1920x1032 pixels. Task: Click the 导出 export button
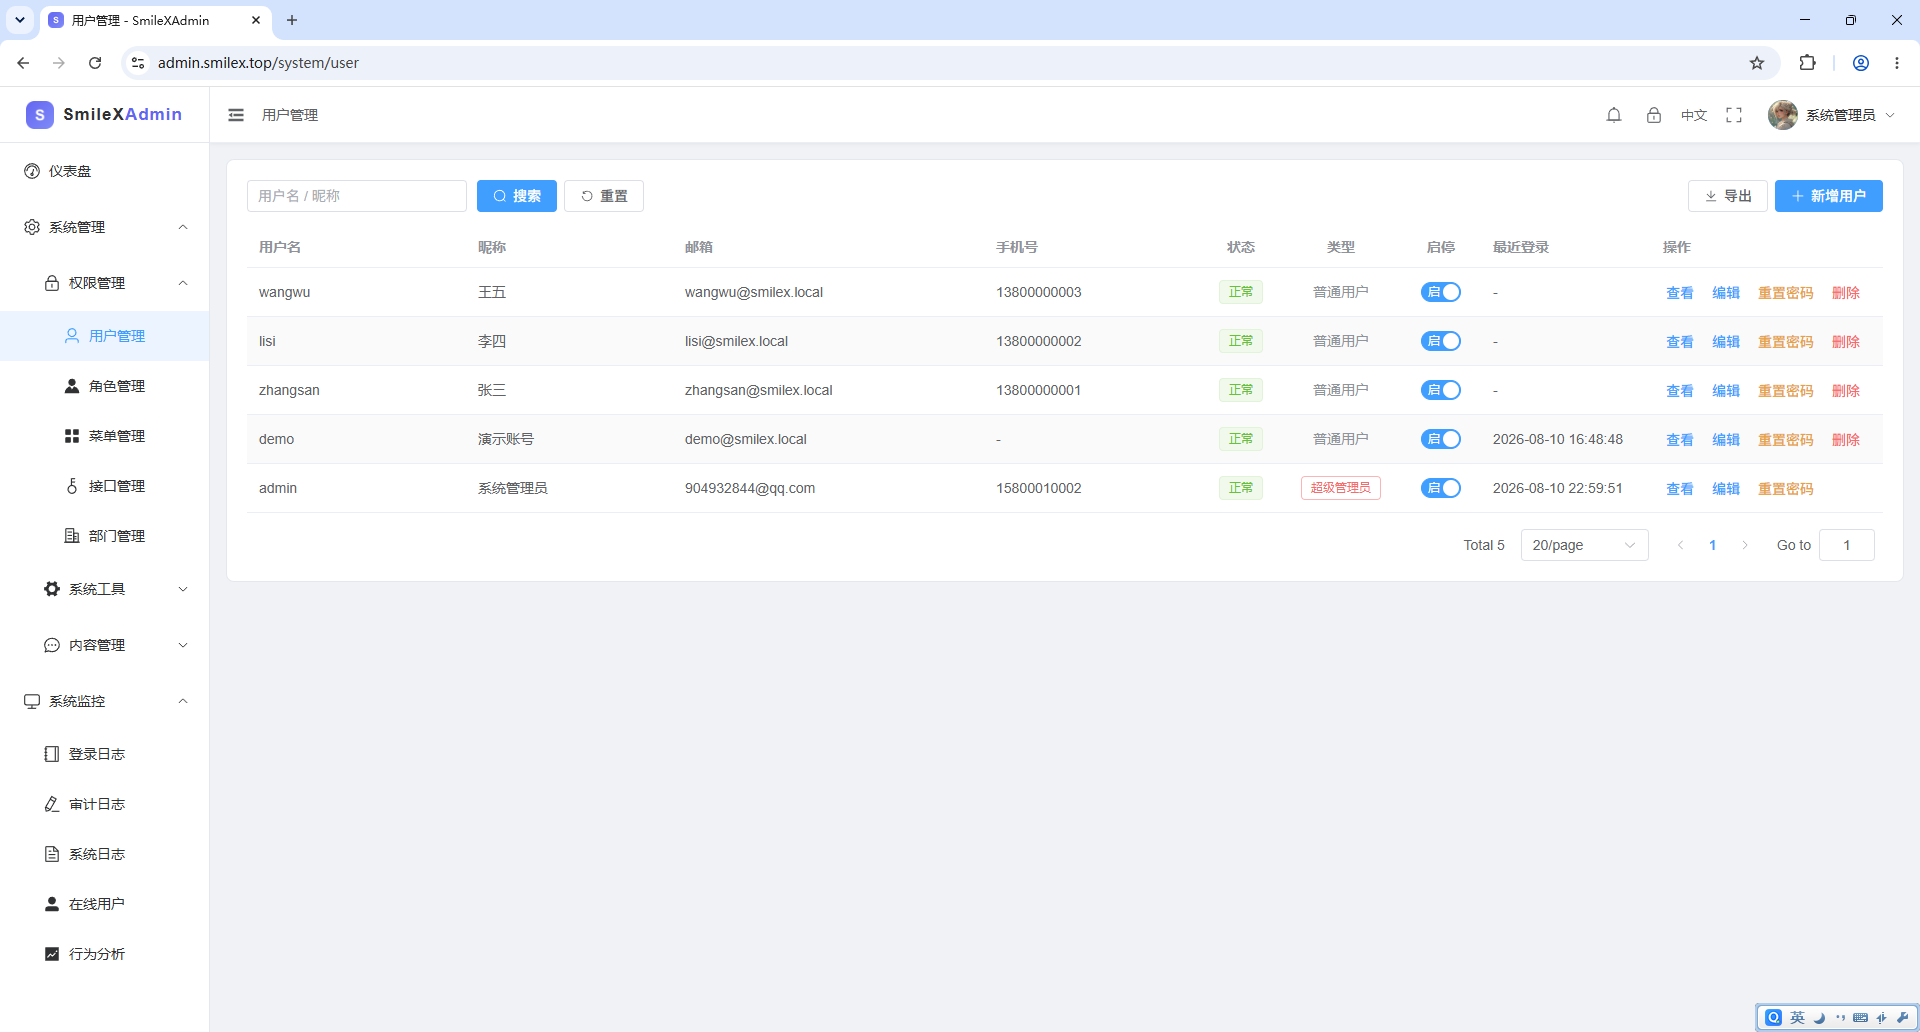pos(1728,196)
